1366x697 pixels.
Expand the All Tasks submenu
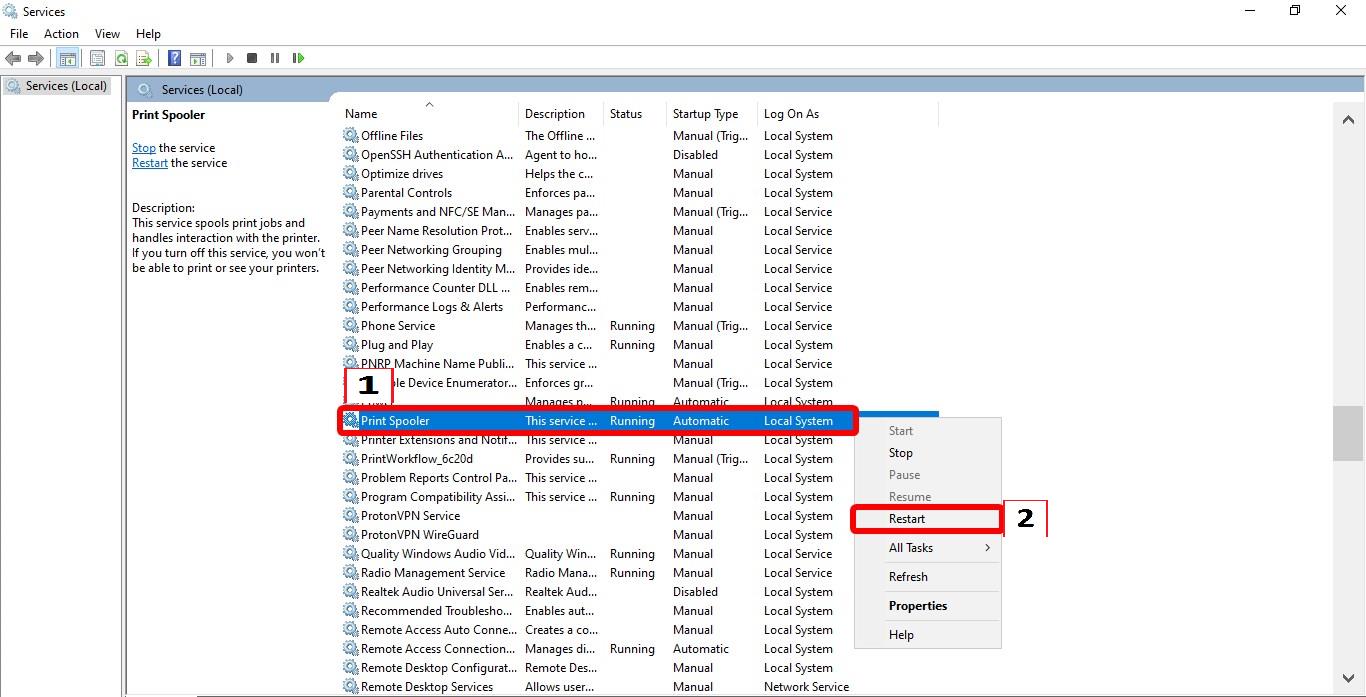pyautogui.click(x=927, y=548)
